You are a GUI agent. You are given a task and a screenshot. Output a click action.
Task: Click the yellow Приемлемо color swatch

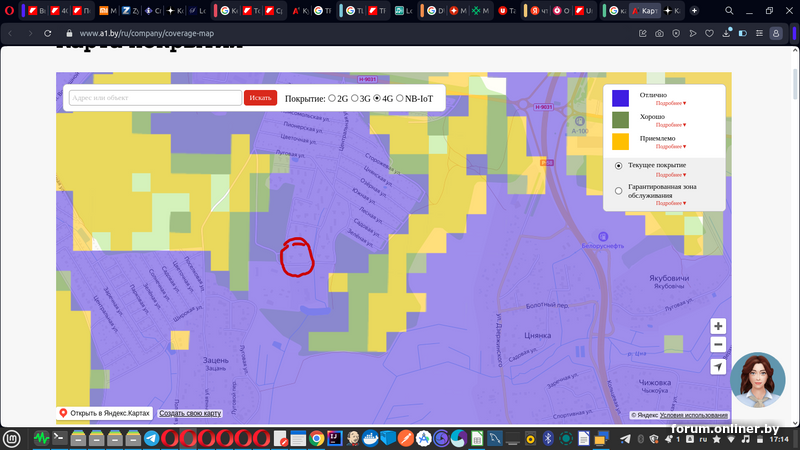(620, 141)
